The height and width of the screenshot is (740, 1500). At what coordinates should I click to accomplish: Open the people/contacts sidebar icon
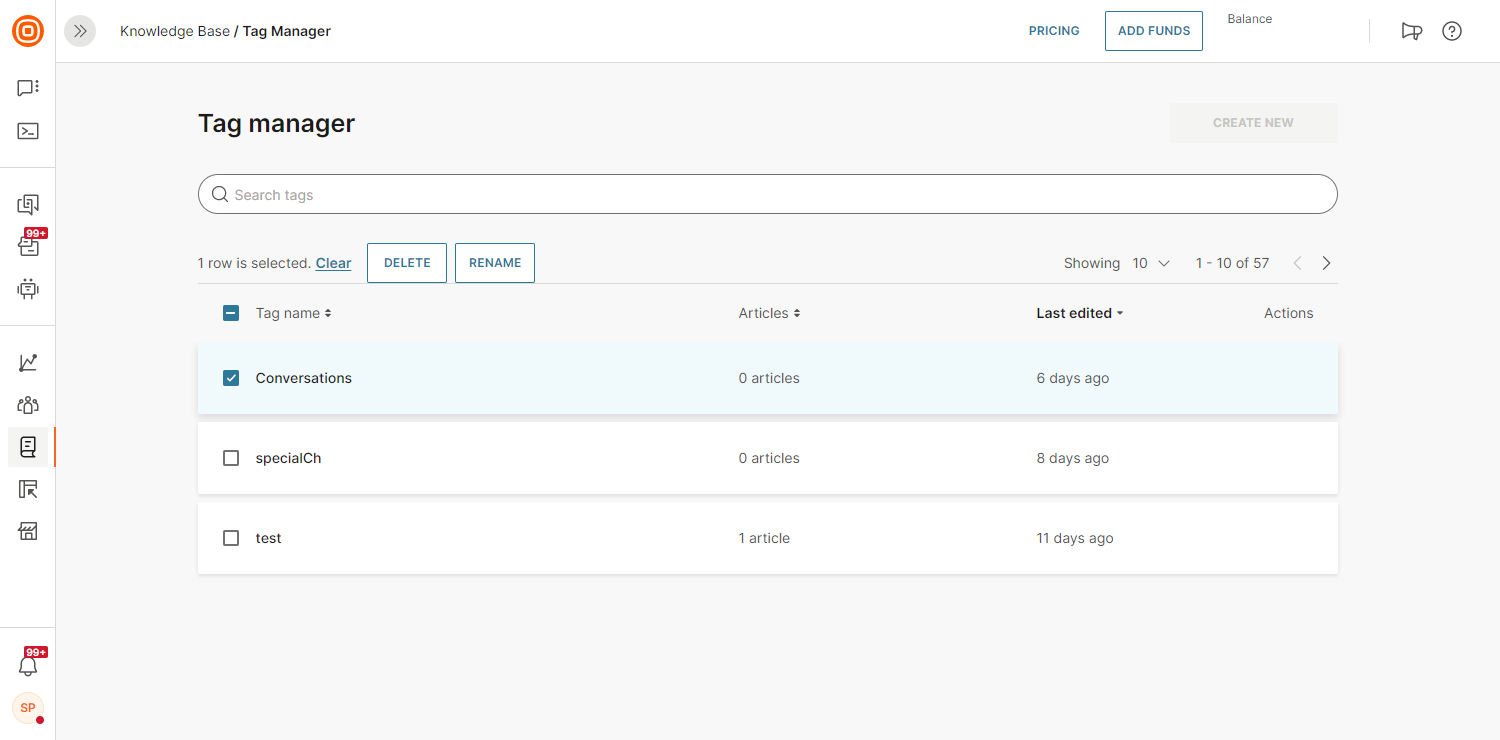click(28, 405)
